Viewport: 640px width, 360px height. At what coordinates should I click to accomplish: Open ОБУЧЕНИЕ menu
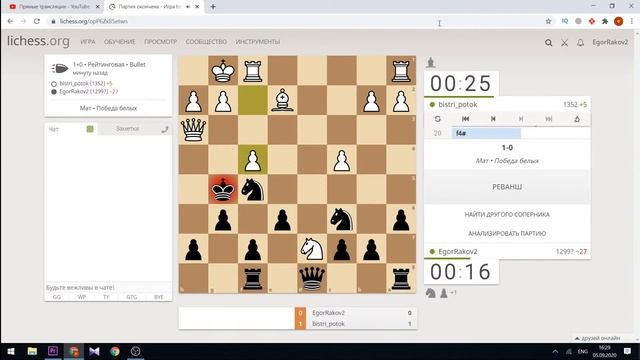[x=119, y=42]
